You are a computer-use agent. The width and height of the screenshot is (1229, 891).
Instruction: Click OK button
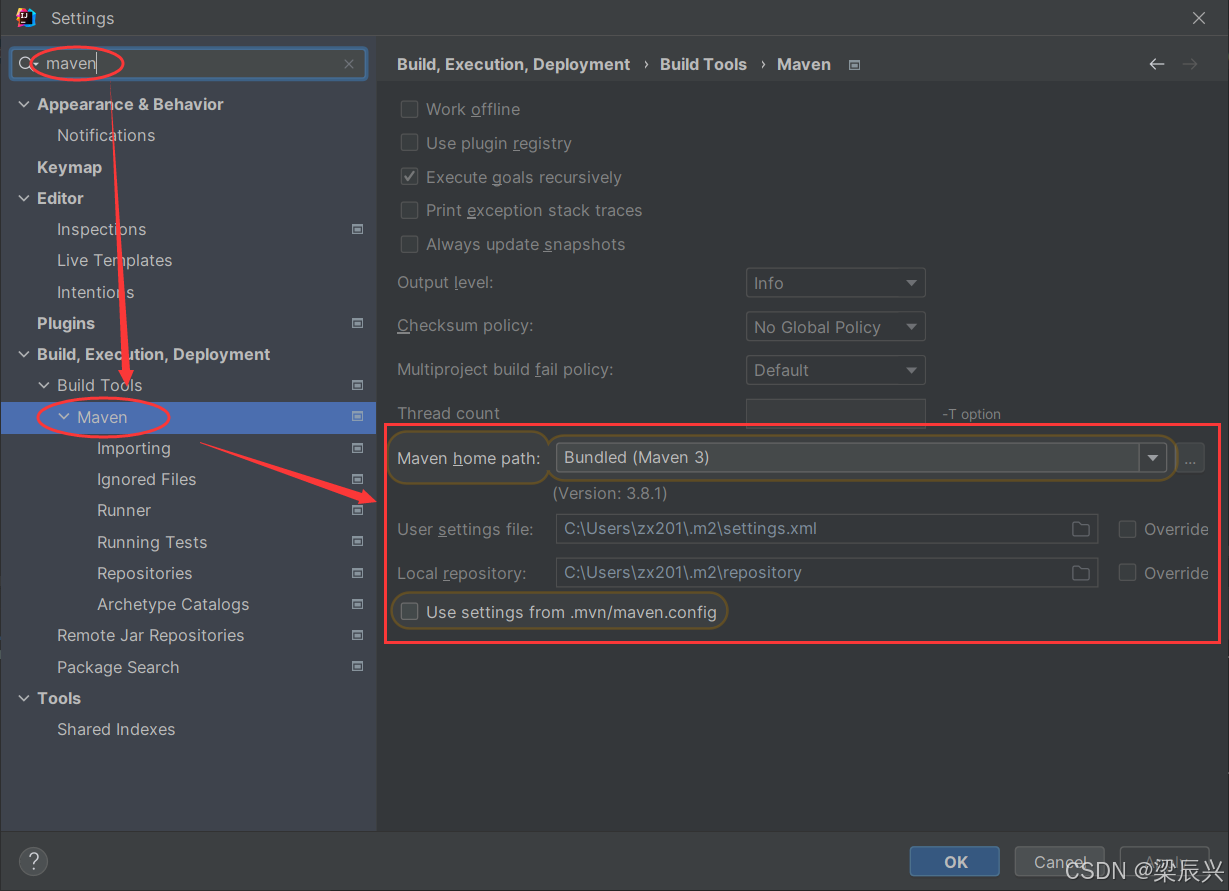pos(955,862)
